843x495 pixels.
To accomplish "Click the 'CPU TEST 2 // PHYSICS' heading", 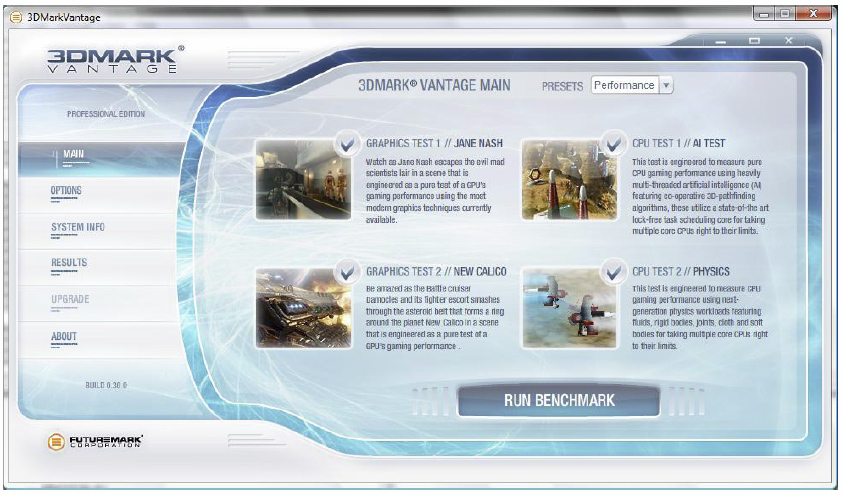I will coord(681,272).
